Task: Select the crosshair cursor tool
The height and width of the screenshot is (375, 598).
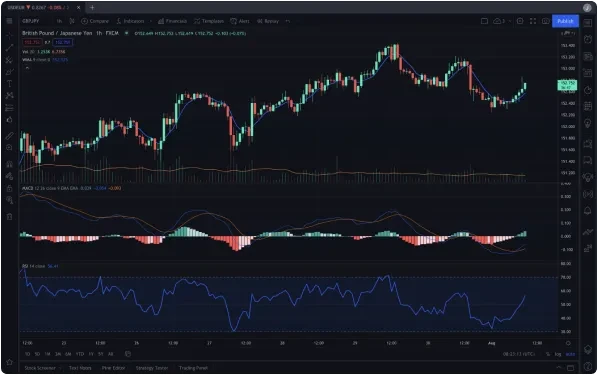Action: [x=10, y=35]
